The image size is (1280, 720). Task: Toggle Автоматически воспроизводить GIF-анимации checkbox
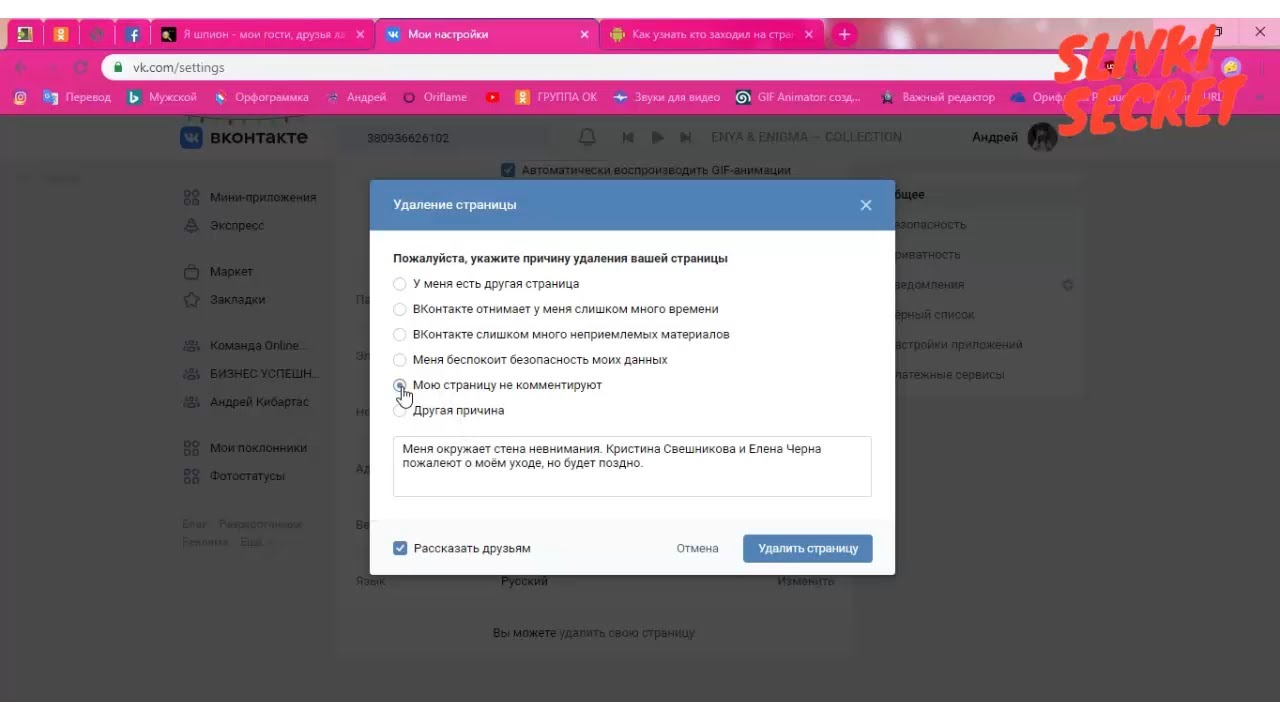[x=508, y=170]
